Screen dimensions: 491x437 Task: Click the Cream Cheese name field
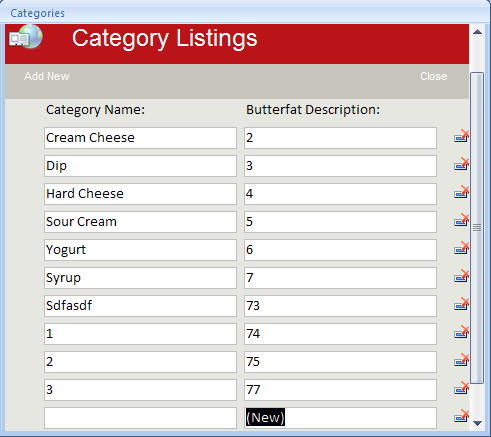click(x=140, y=138)
